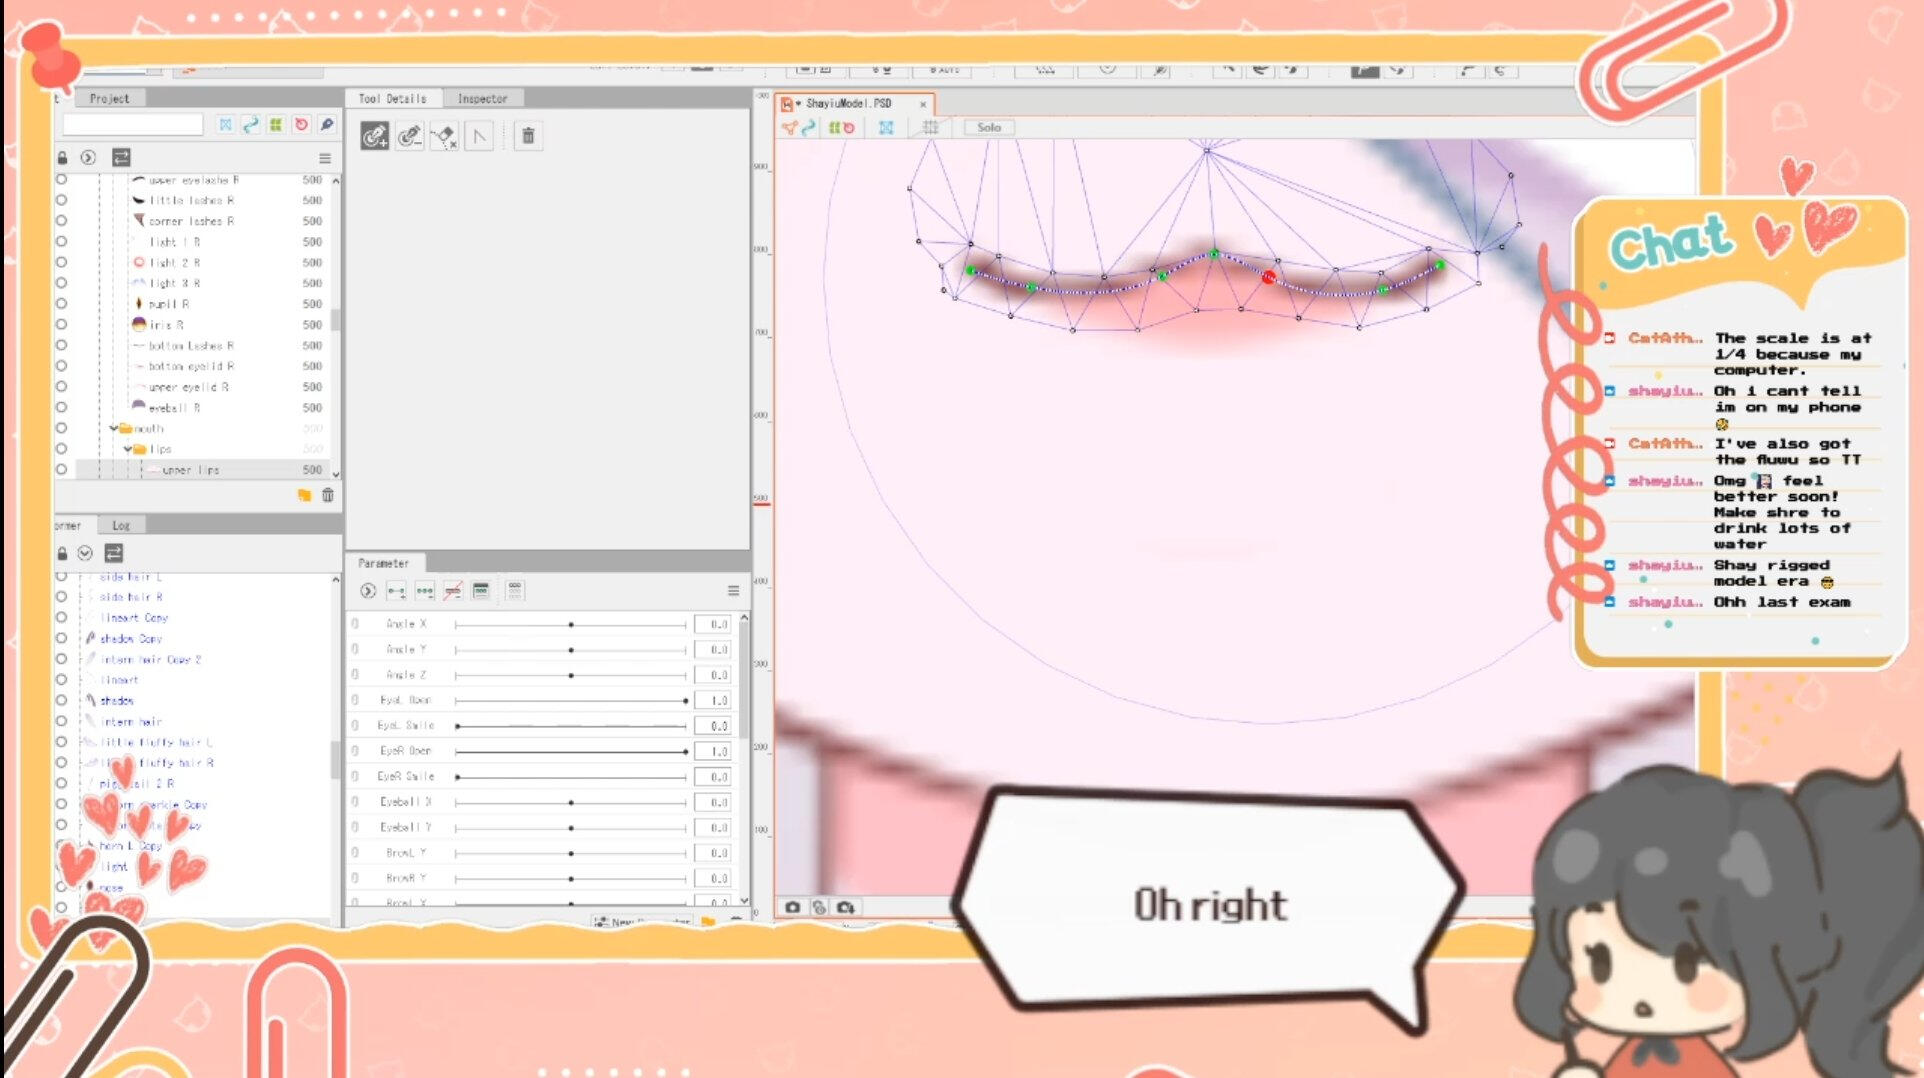Click the camera snapshot icon below canvas

click(x=793, y=907)
